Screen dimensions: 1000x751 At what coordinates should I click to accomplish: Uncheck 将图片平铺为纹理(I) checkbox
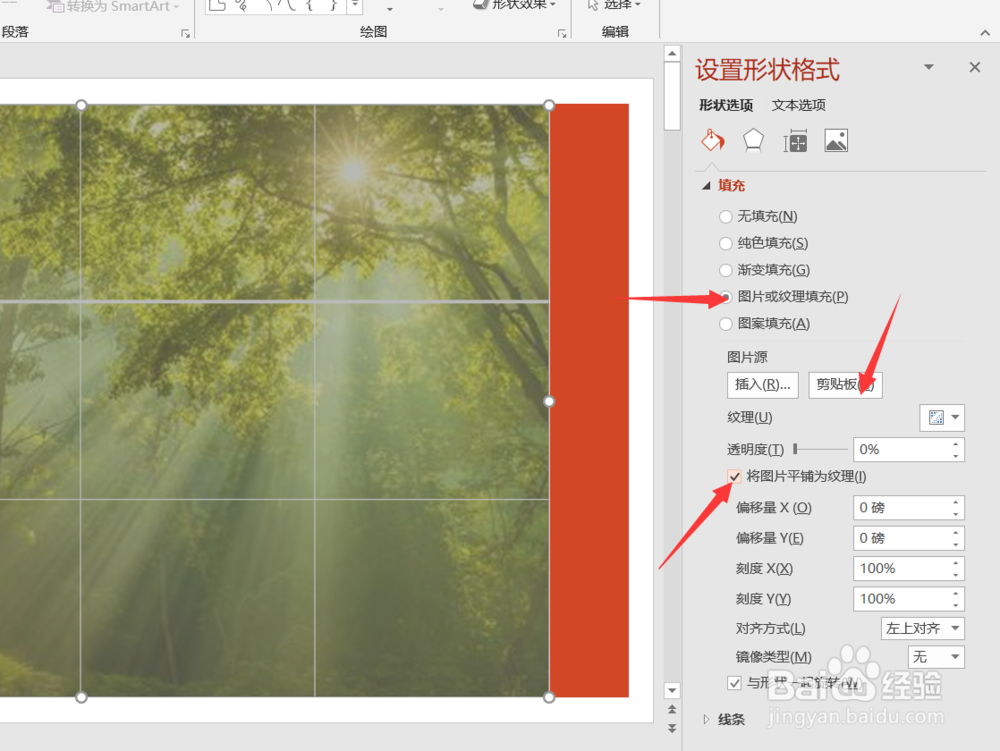click(735, 476)
